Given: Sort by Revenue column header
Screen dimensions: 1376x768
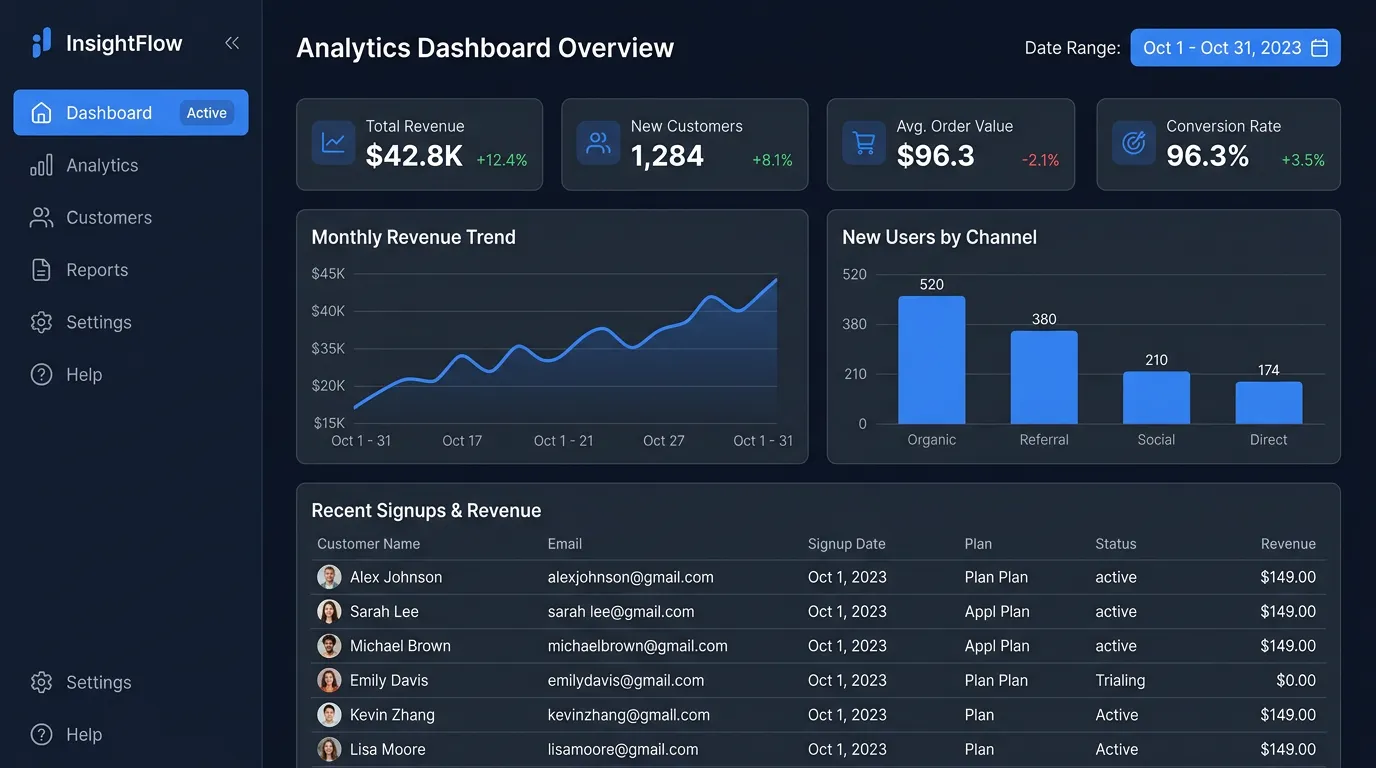Looking at the screenshot, I should click(1288, 544).
